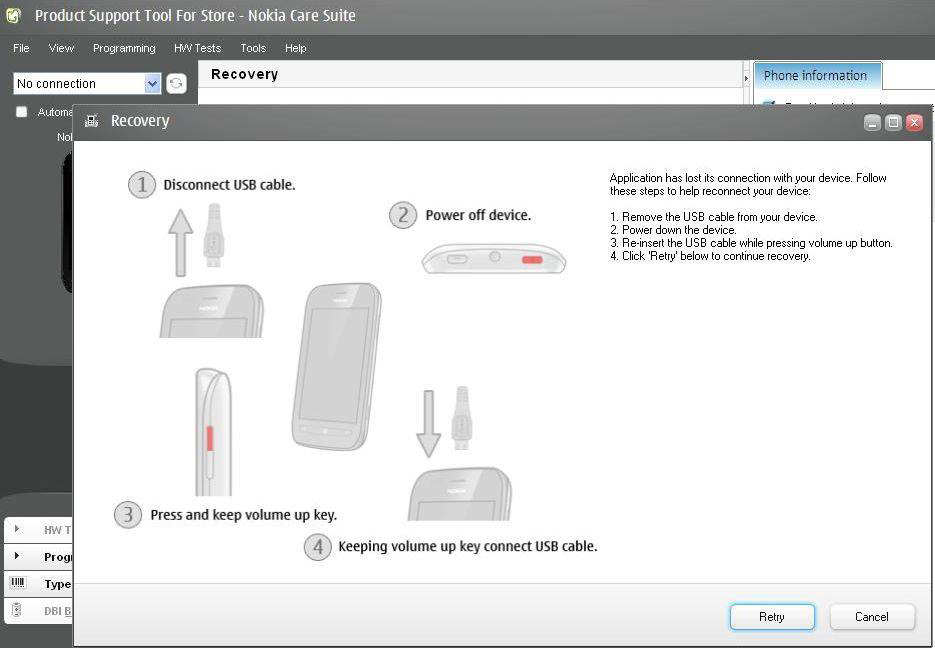Viewport: 935px width, 648px height.
Task: Click the "Click 'Retry' below" instruction line
Action: pos(710,256)
